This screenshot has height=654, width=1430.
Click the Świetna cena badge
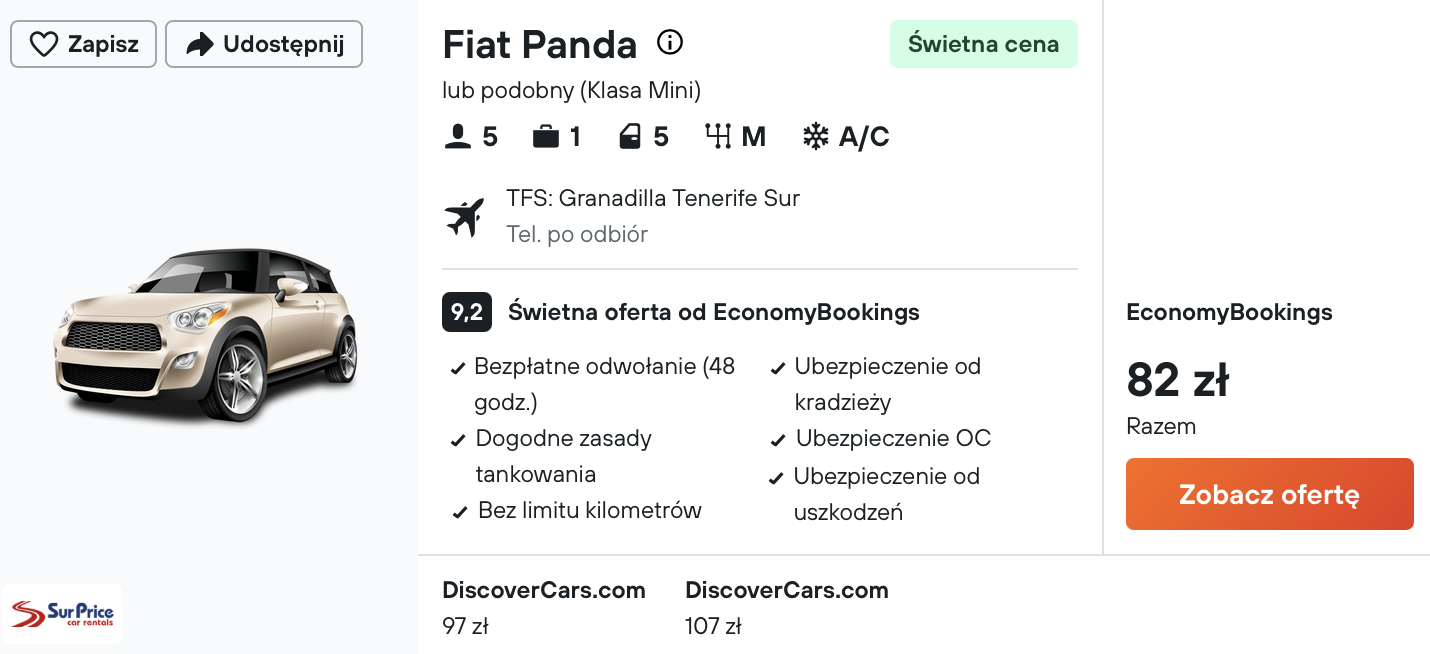point(984,44)
